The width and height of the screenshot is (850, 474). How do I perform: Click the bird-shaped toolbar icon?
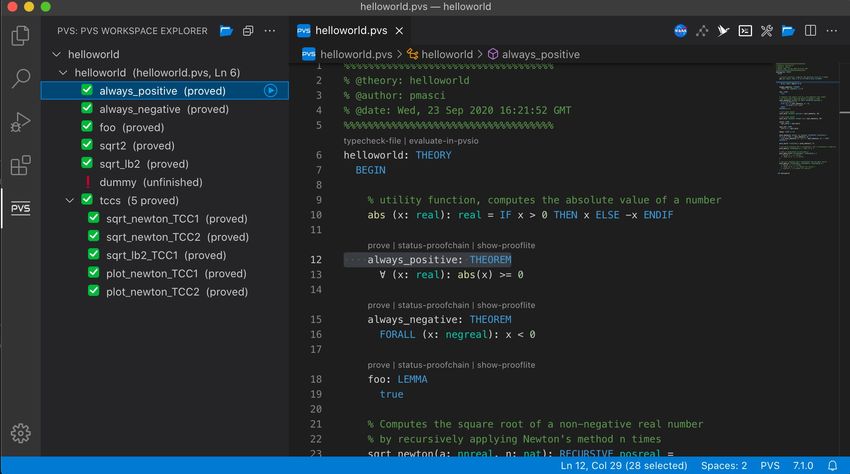723,31
